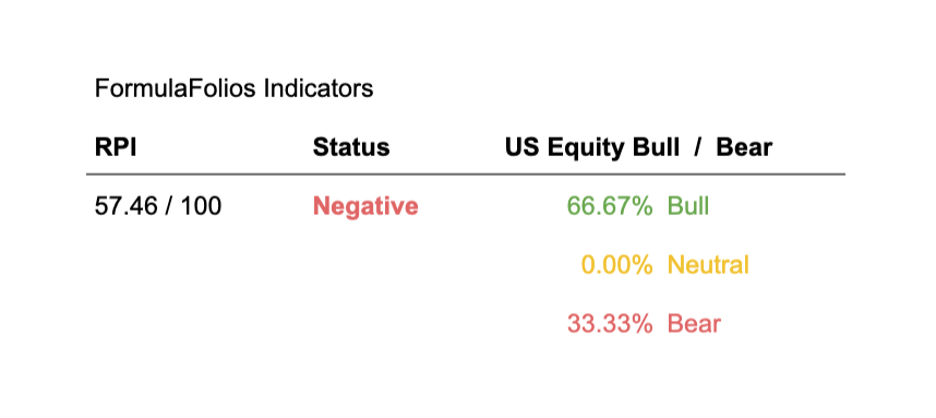936x418 pixels.
Task: Select the Status column header
Action: click(351, 148)
